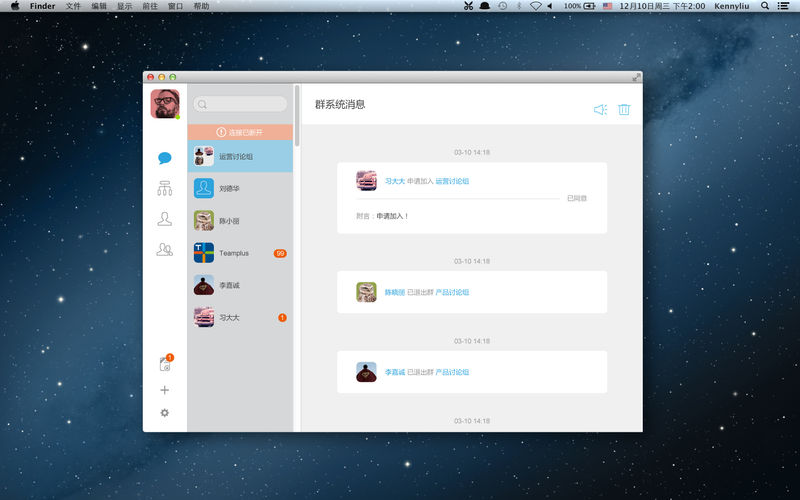This screenshot has width=800, height=500.
Task: Click the speaker mute icon in header
Action: pos(600,110)
